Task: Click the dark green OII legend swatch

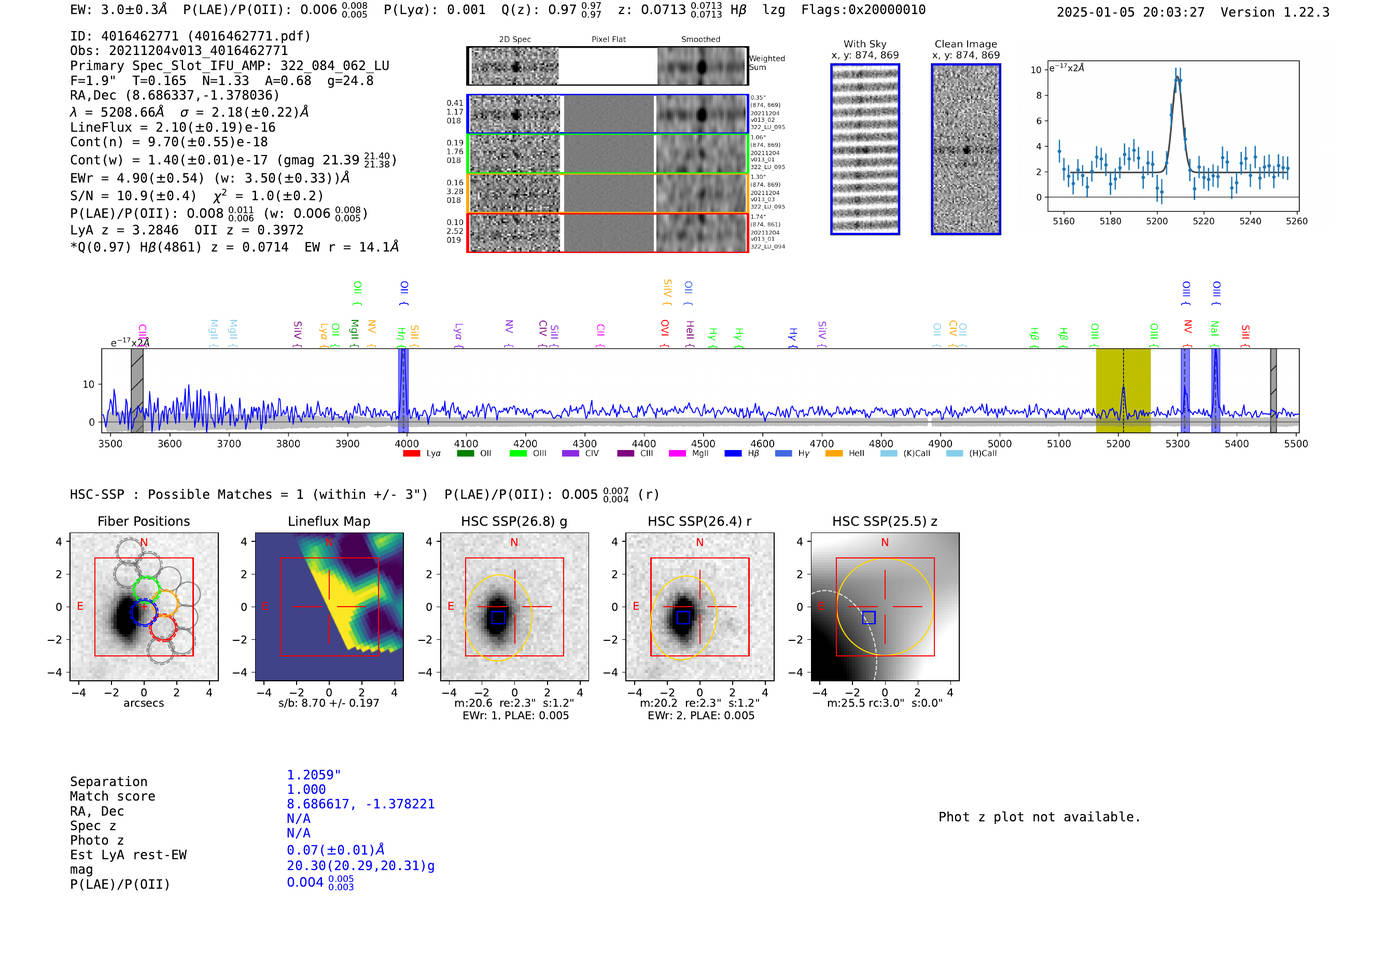Action: point(465,454)
